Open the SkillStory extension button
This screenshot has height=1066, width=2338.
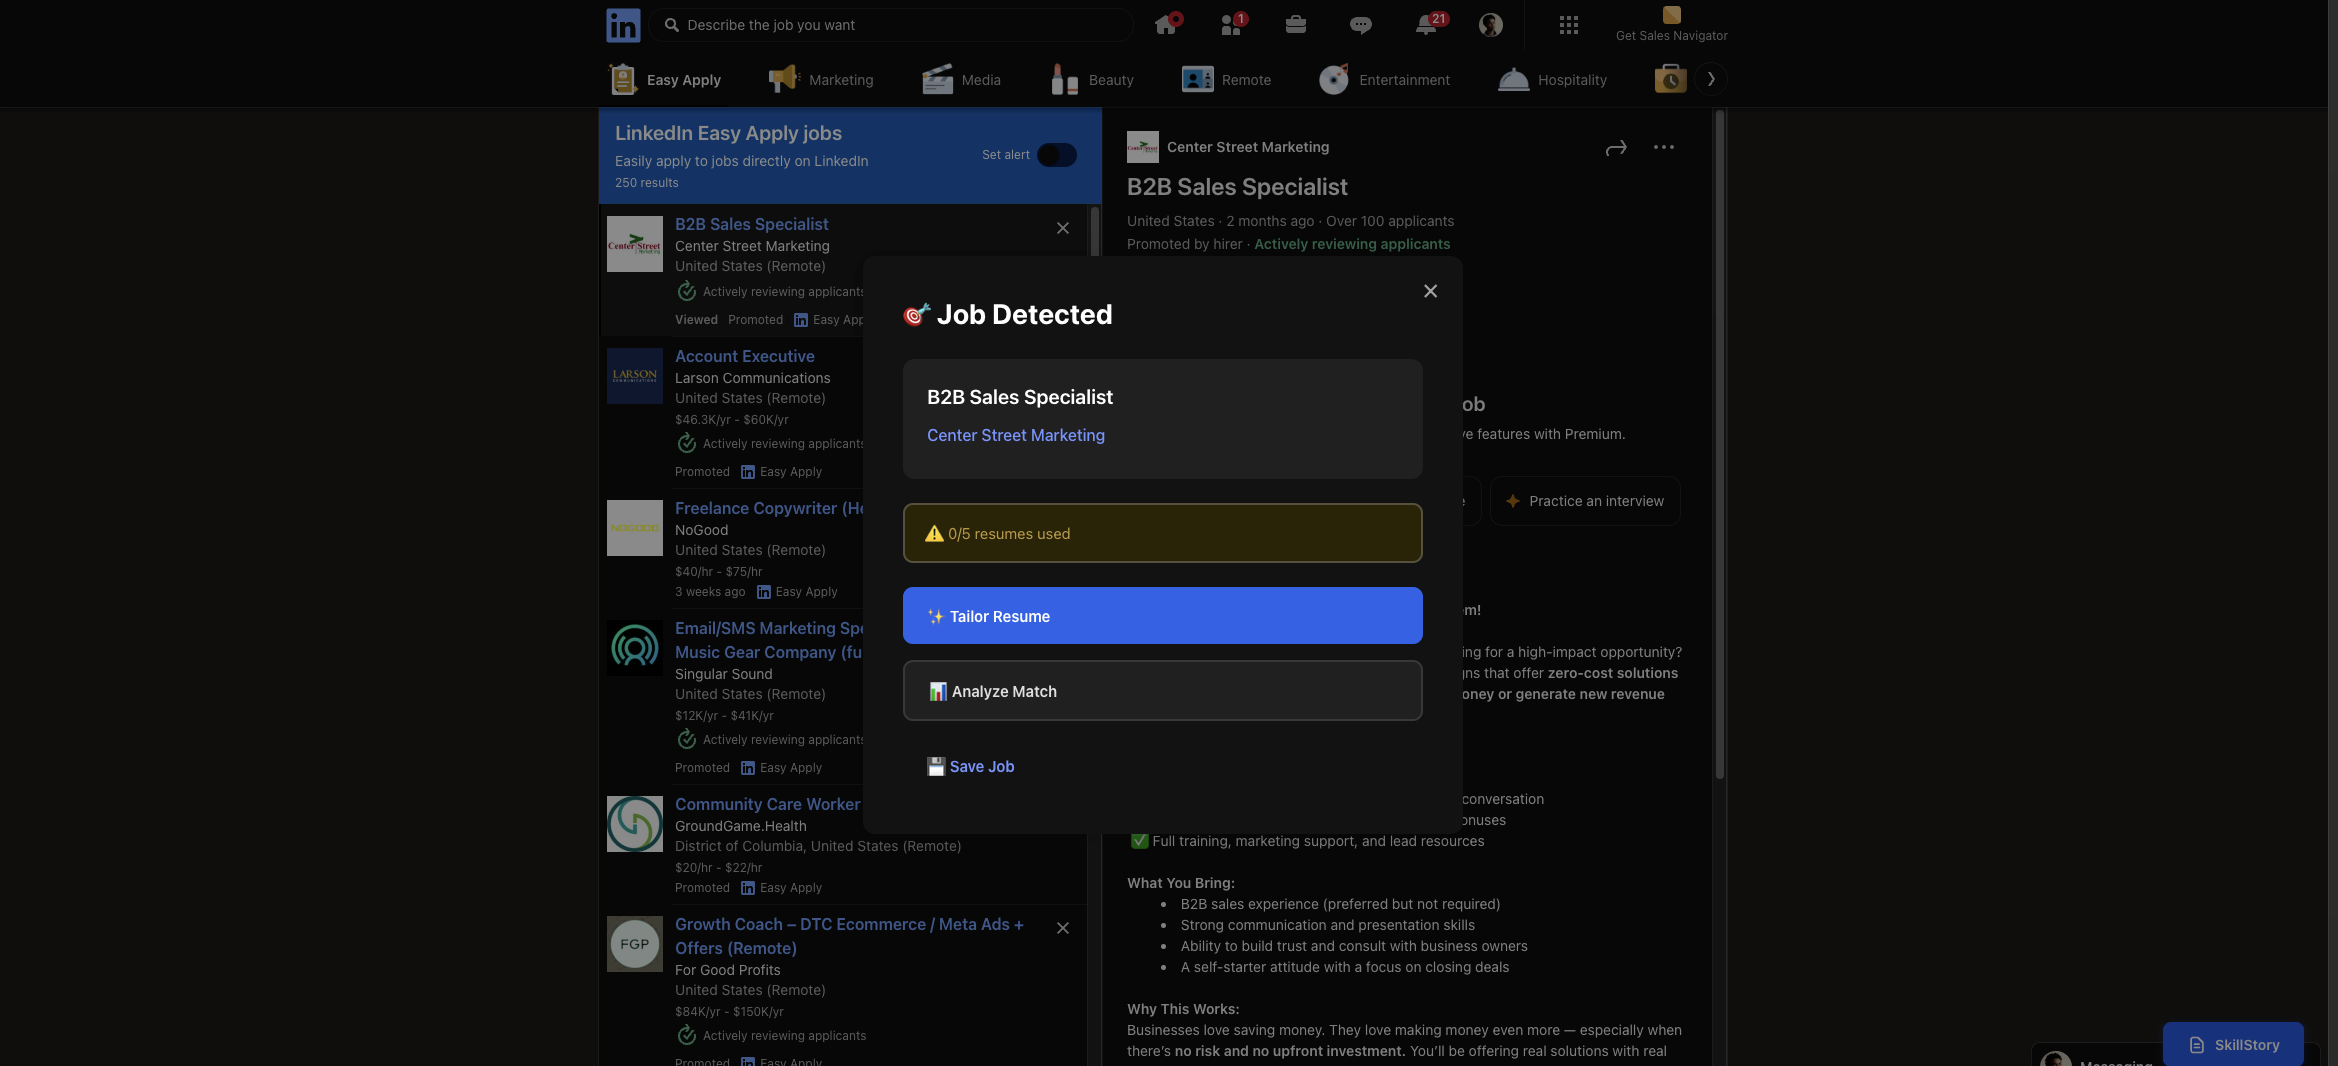[x=2233, y=1044]
